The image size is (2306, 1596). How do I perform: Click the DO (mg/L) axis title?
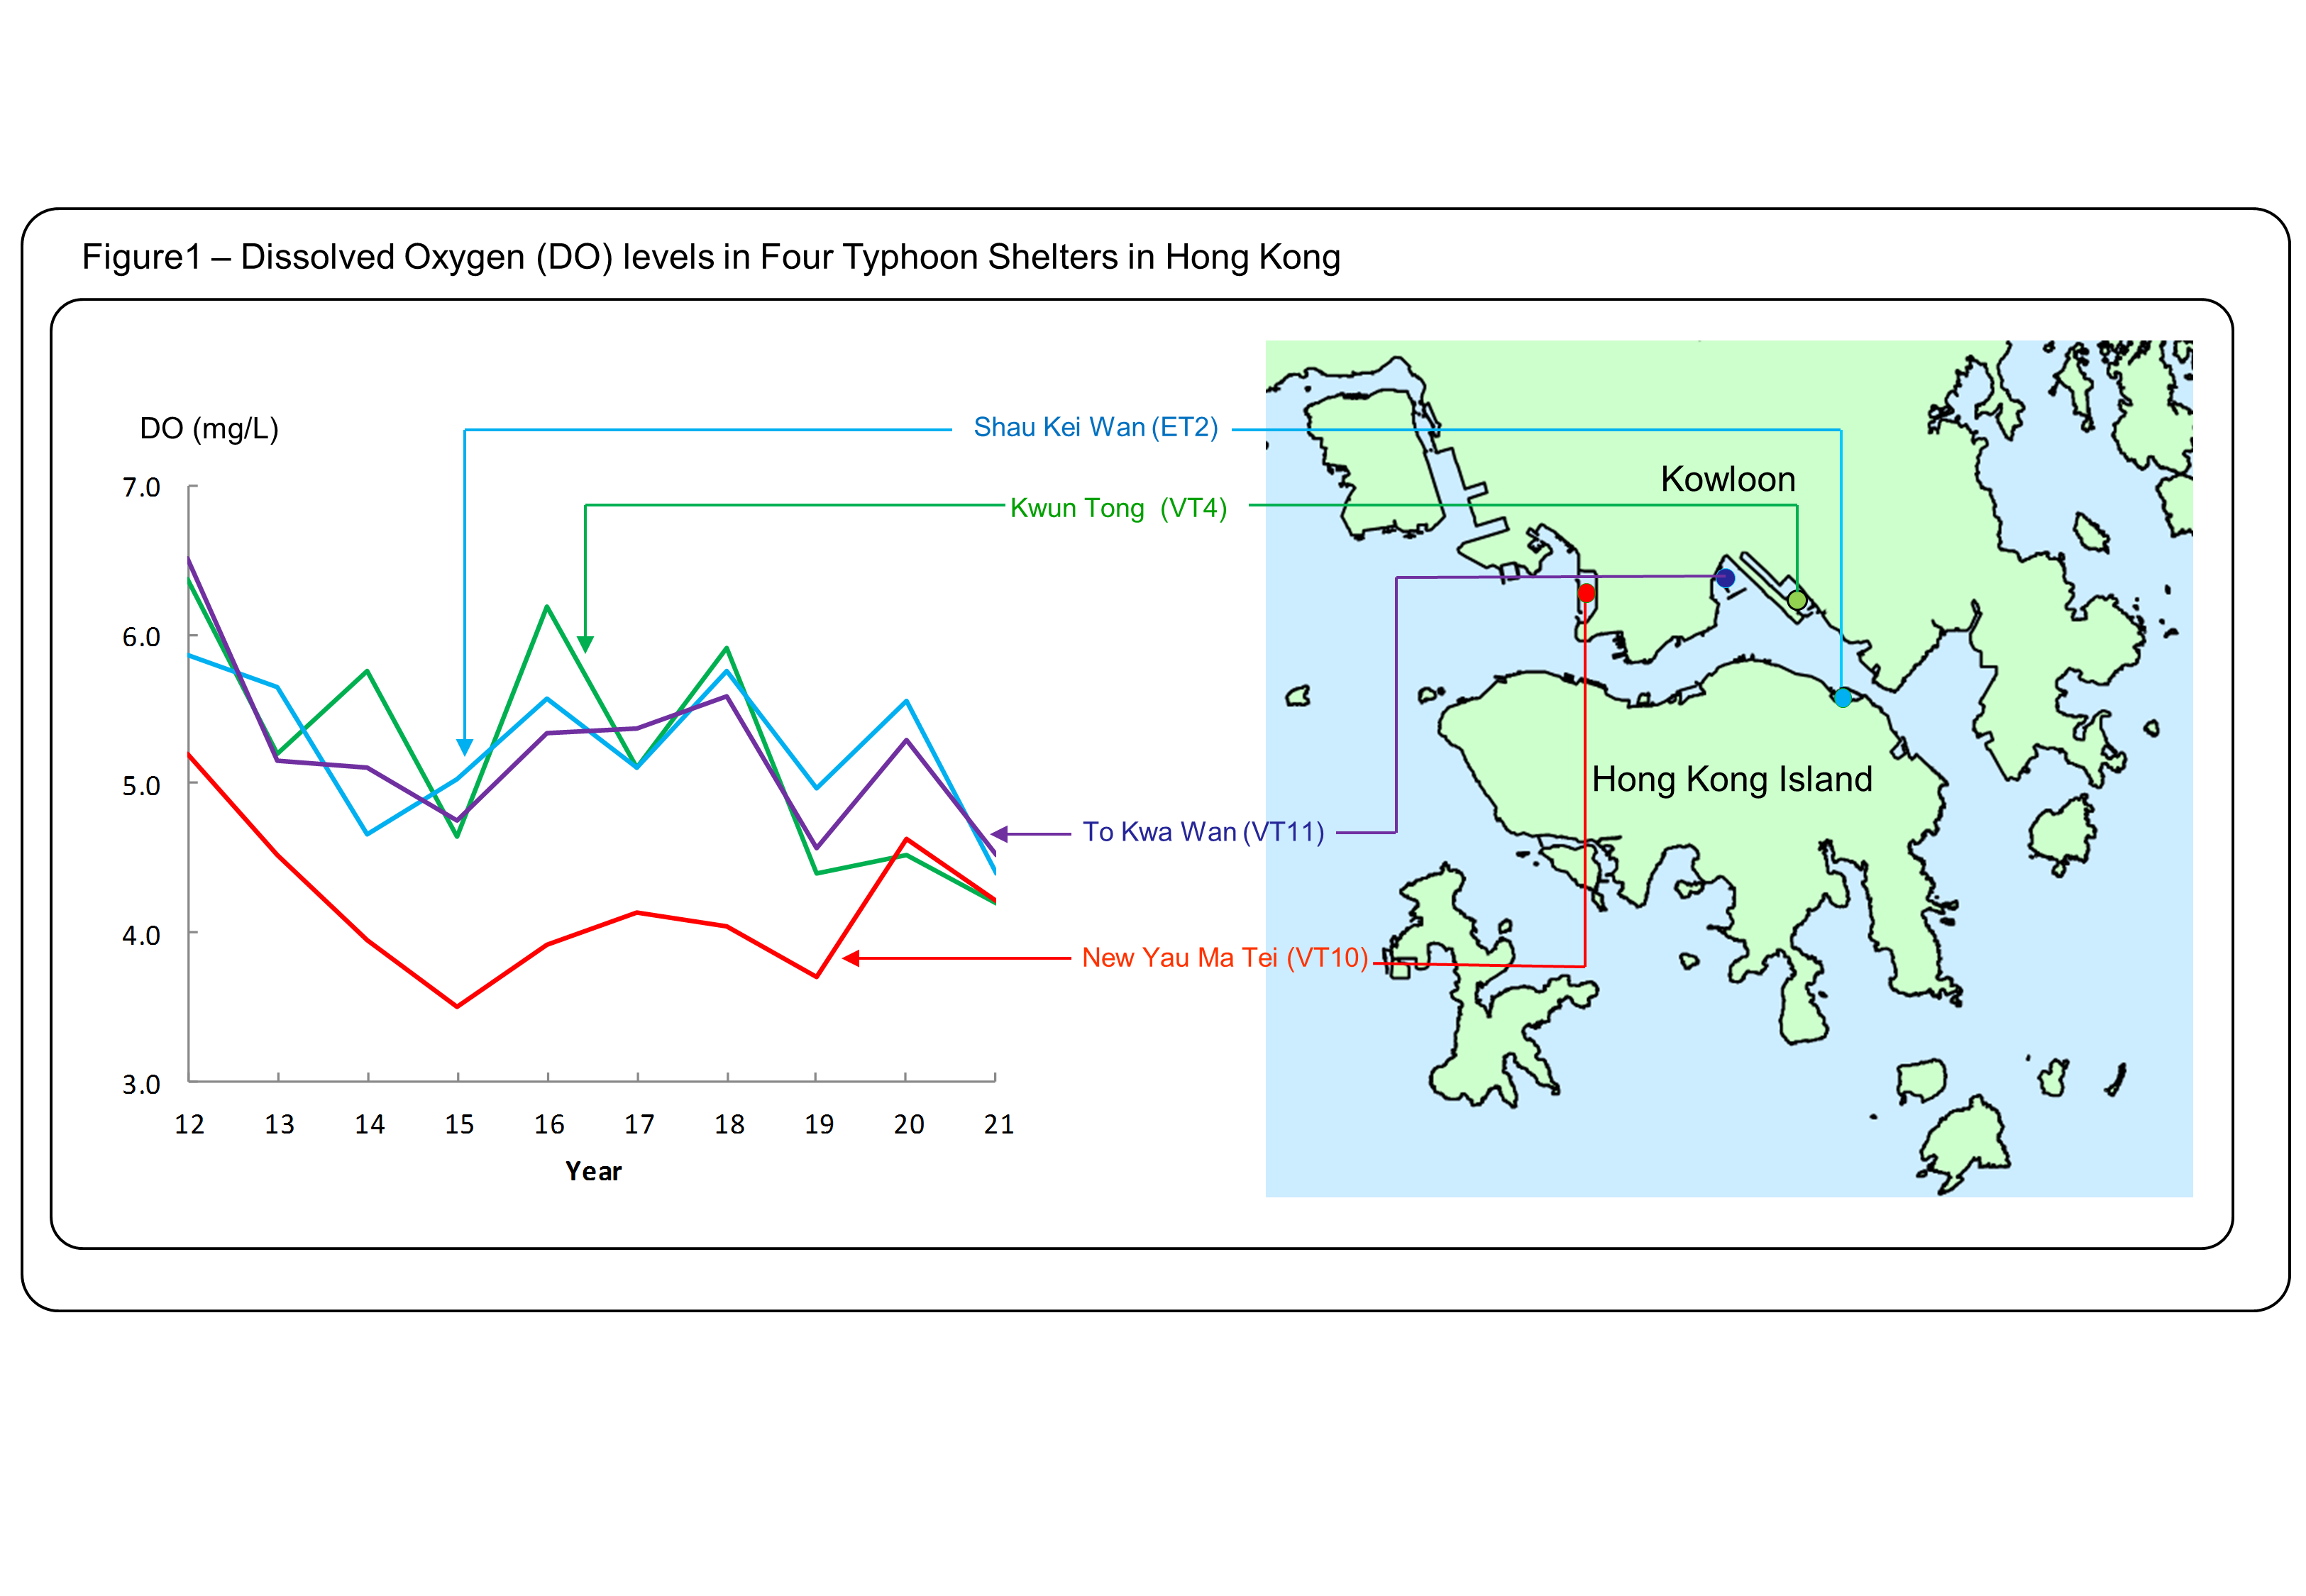209,429
